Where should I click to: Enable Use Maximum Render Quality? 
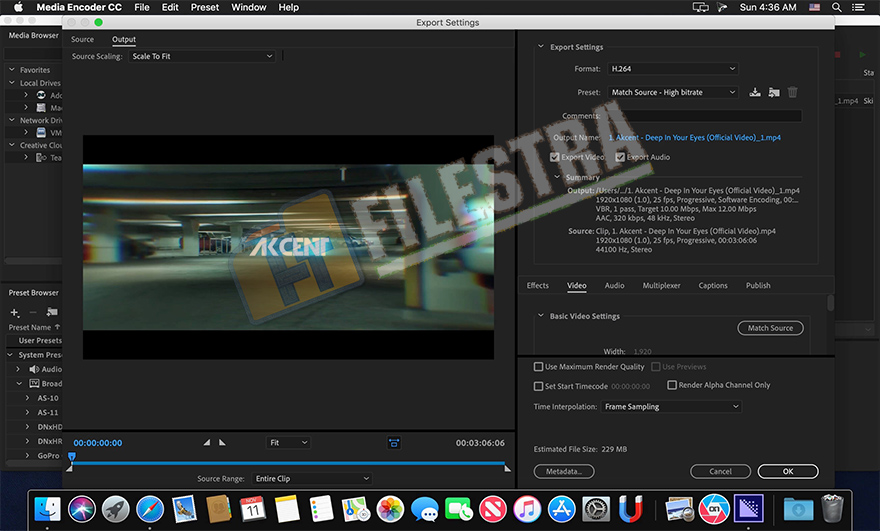(x=538, y=367)
